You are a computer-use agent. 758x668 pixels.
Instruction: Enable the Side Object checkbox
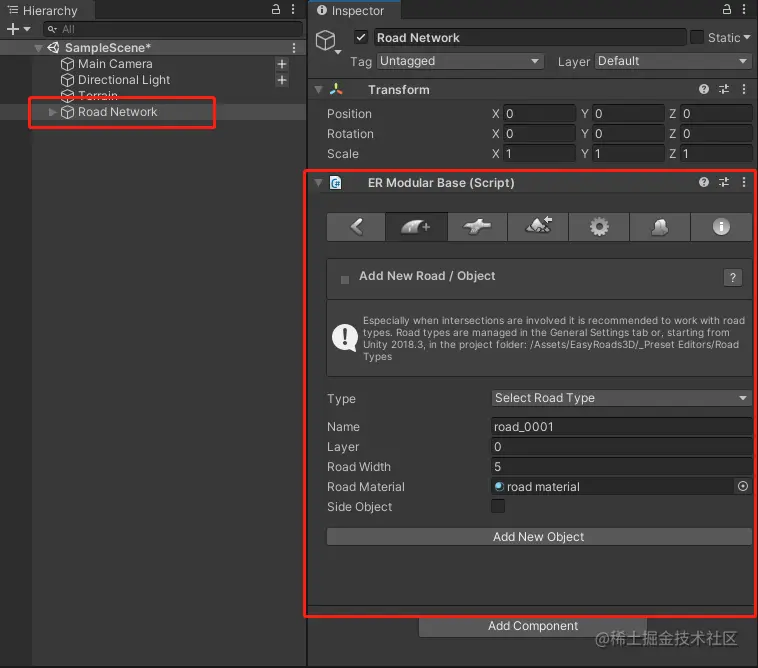click(498, 506)
